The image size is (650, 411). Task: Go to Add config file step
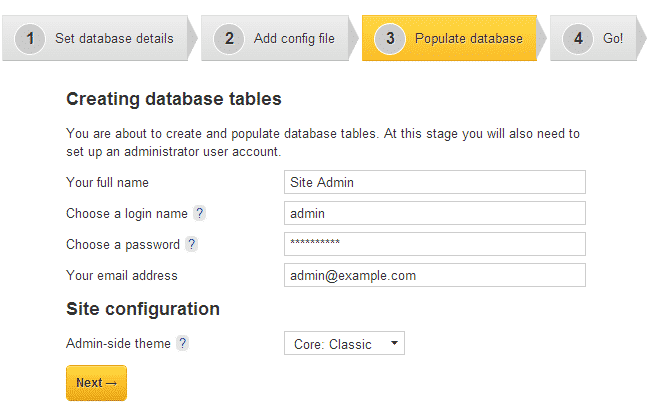click(x=294, y=39)
